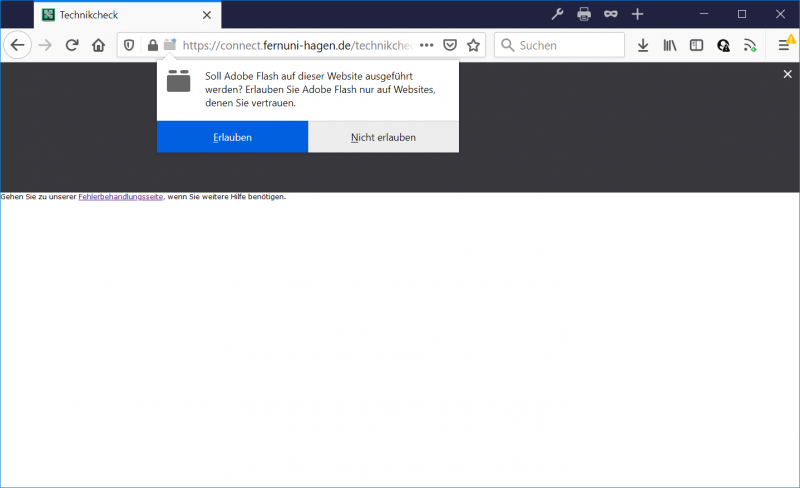Deny Flash with Nicht erlauben
The height and width of the screenshot is (488, 800).
point(383,137)
